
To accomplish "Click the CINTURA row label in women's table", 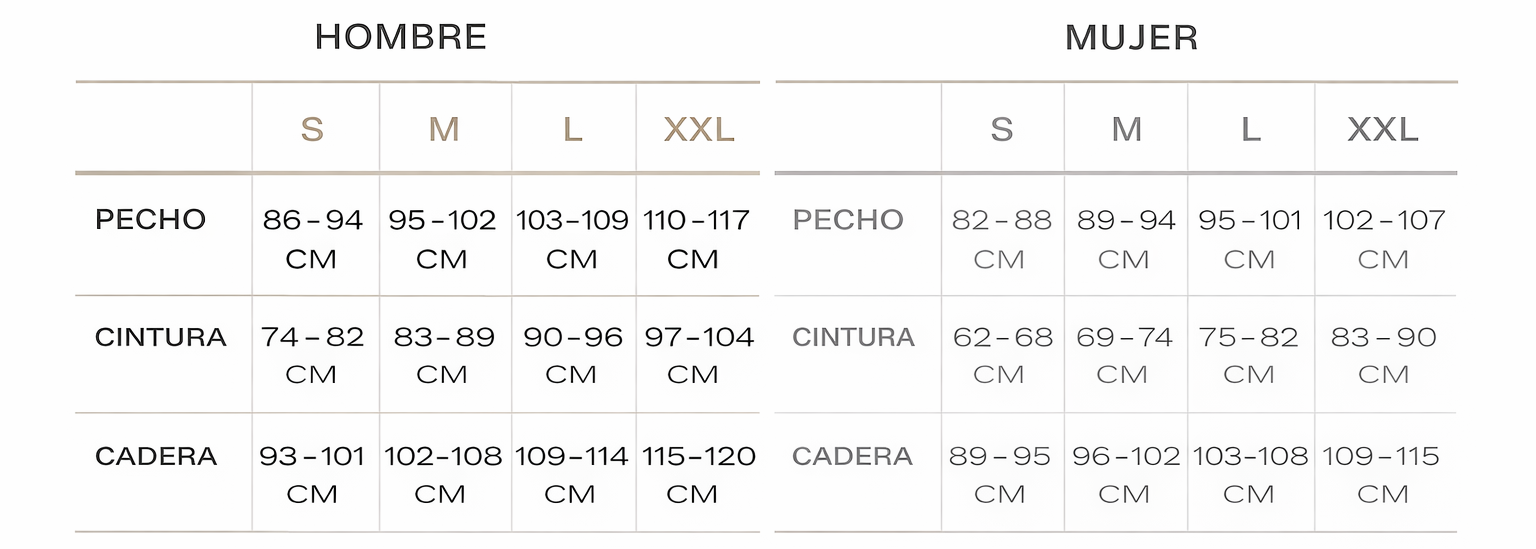I will (x=853, y=337).
